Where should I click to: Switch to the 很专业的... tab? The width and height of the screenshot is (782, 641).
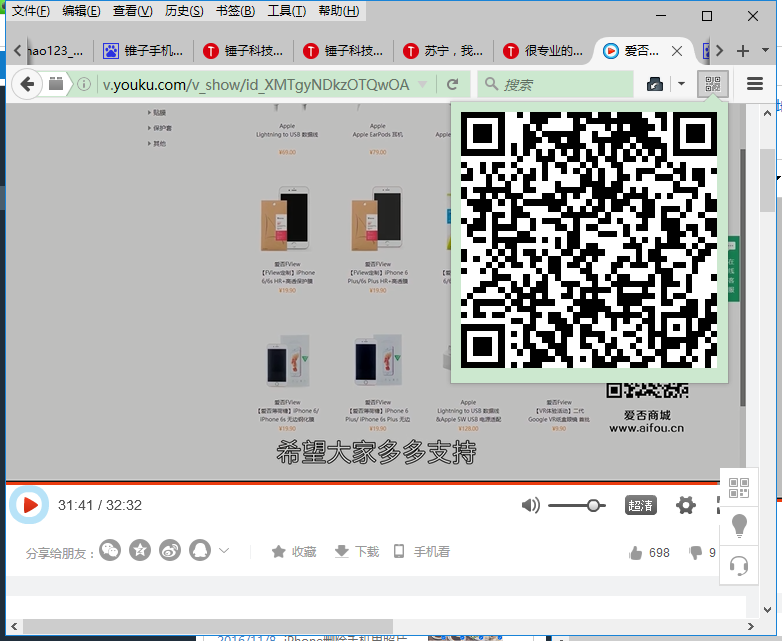(543, 50)
